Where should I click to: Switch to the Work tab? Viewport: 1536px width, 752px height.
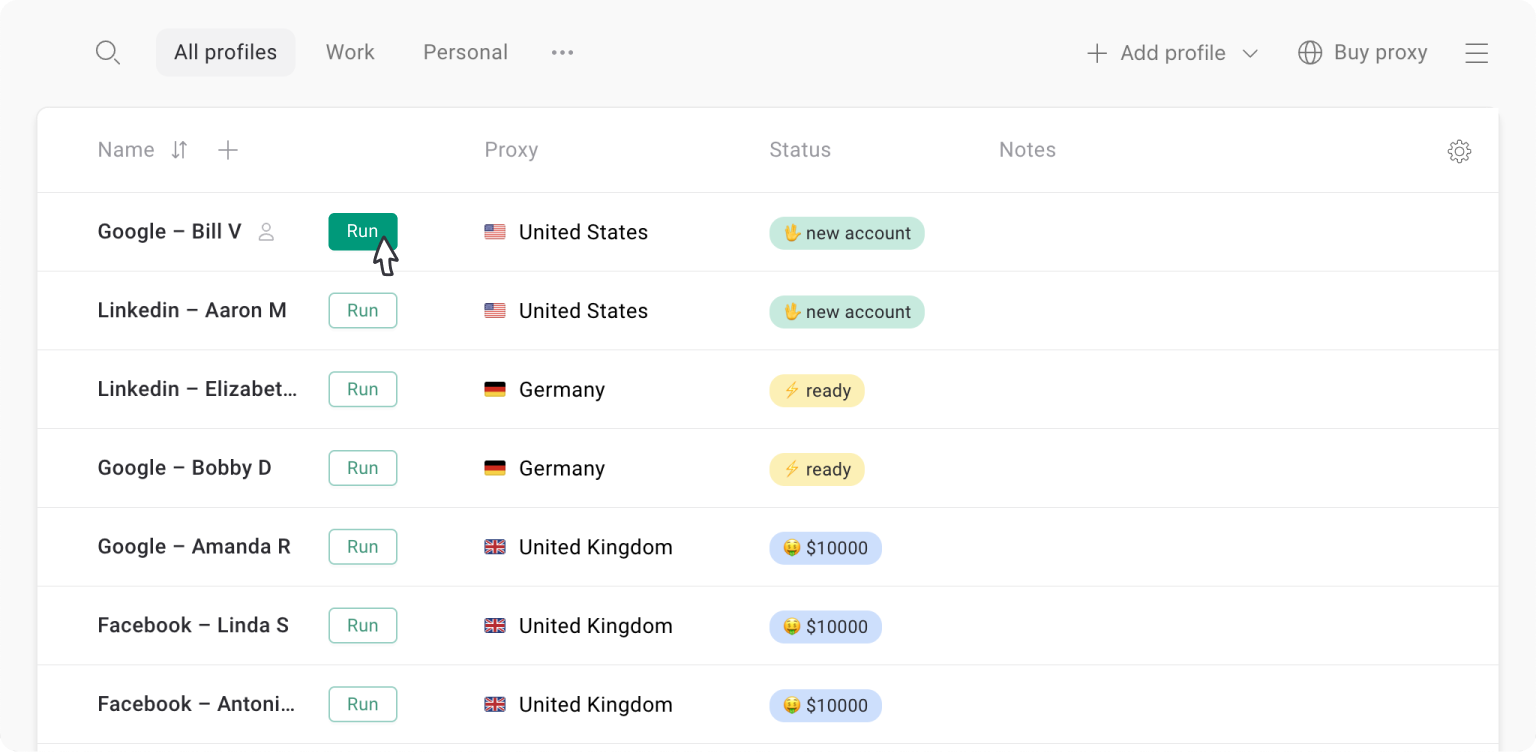pos(350,52)
